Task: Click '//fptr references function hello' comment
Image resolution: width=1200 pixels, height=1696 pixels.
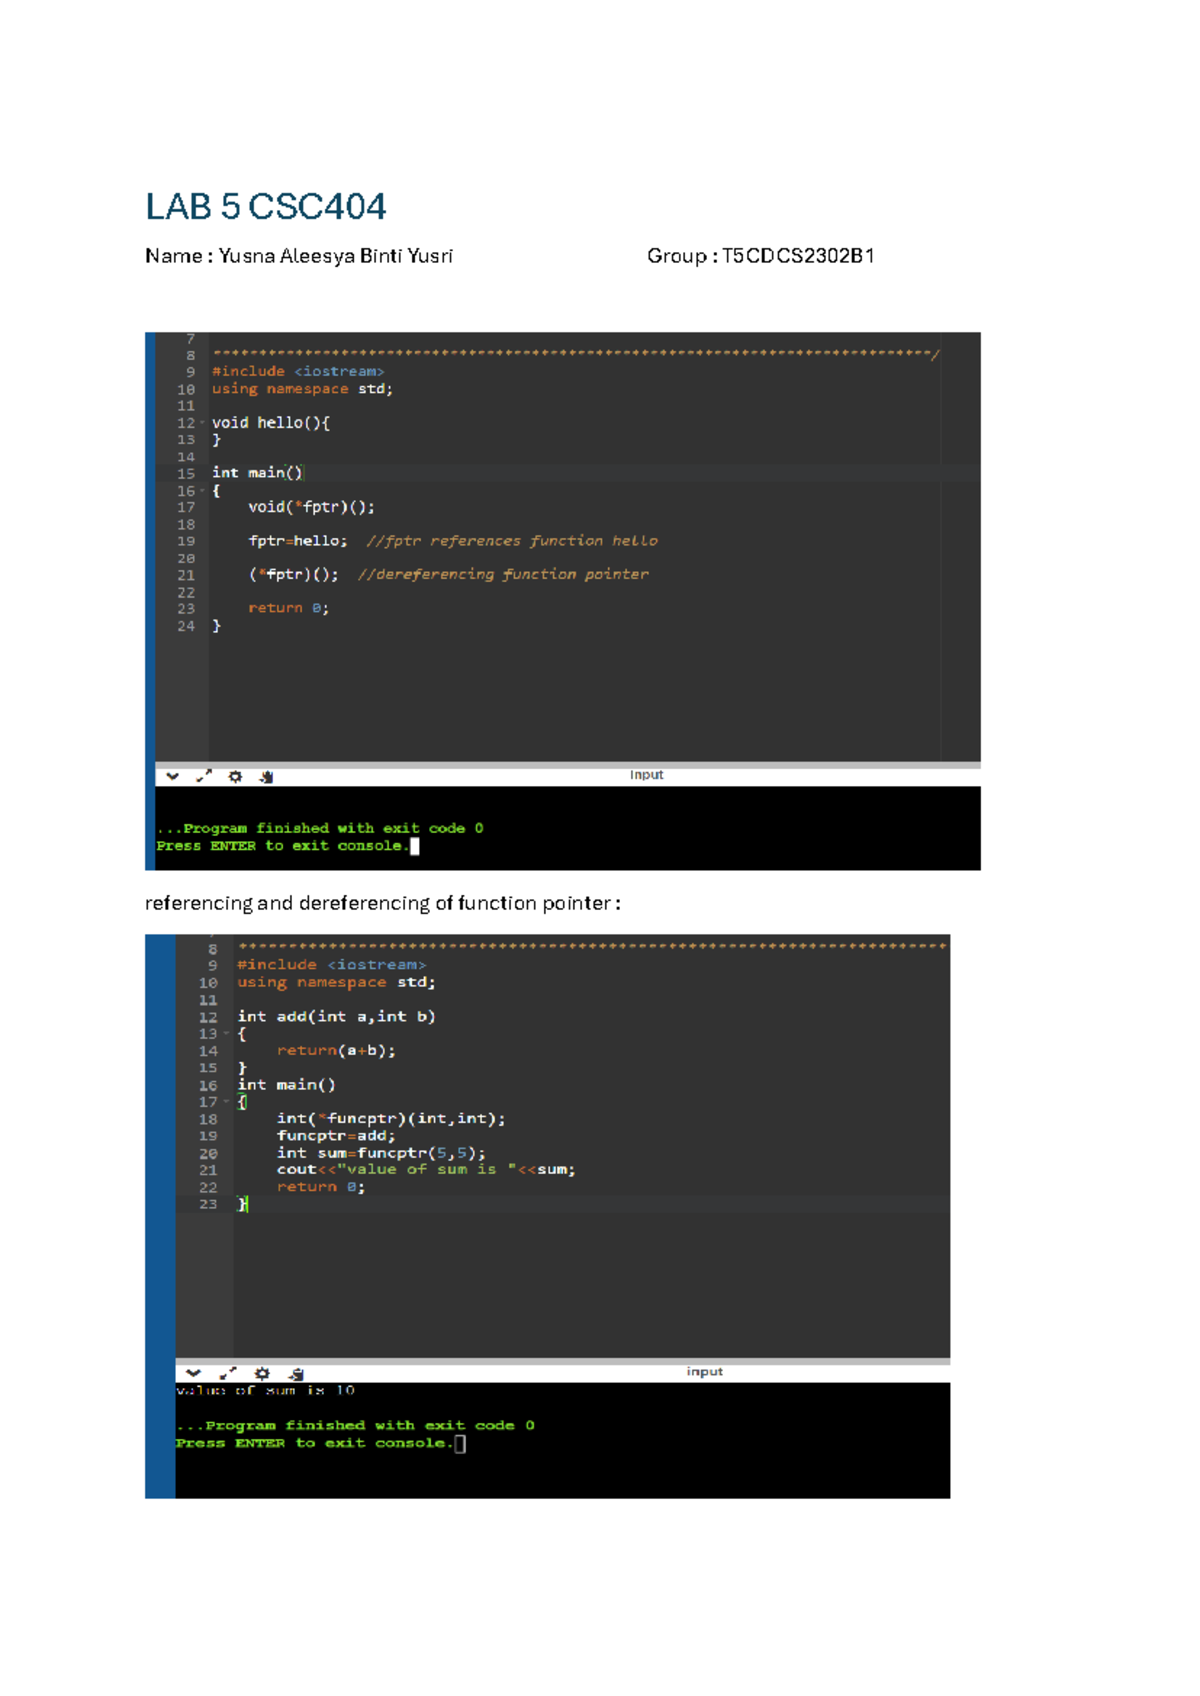Action: pos(512,541)
